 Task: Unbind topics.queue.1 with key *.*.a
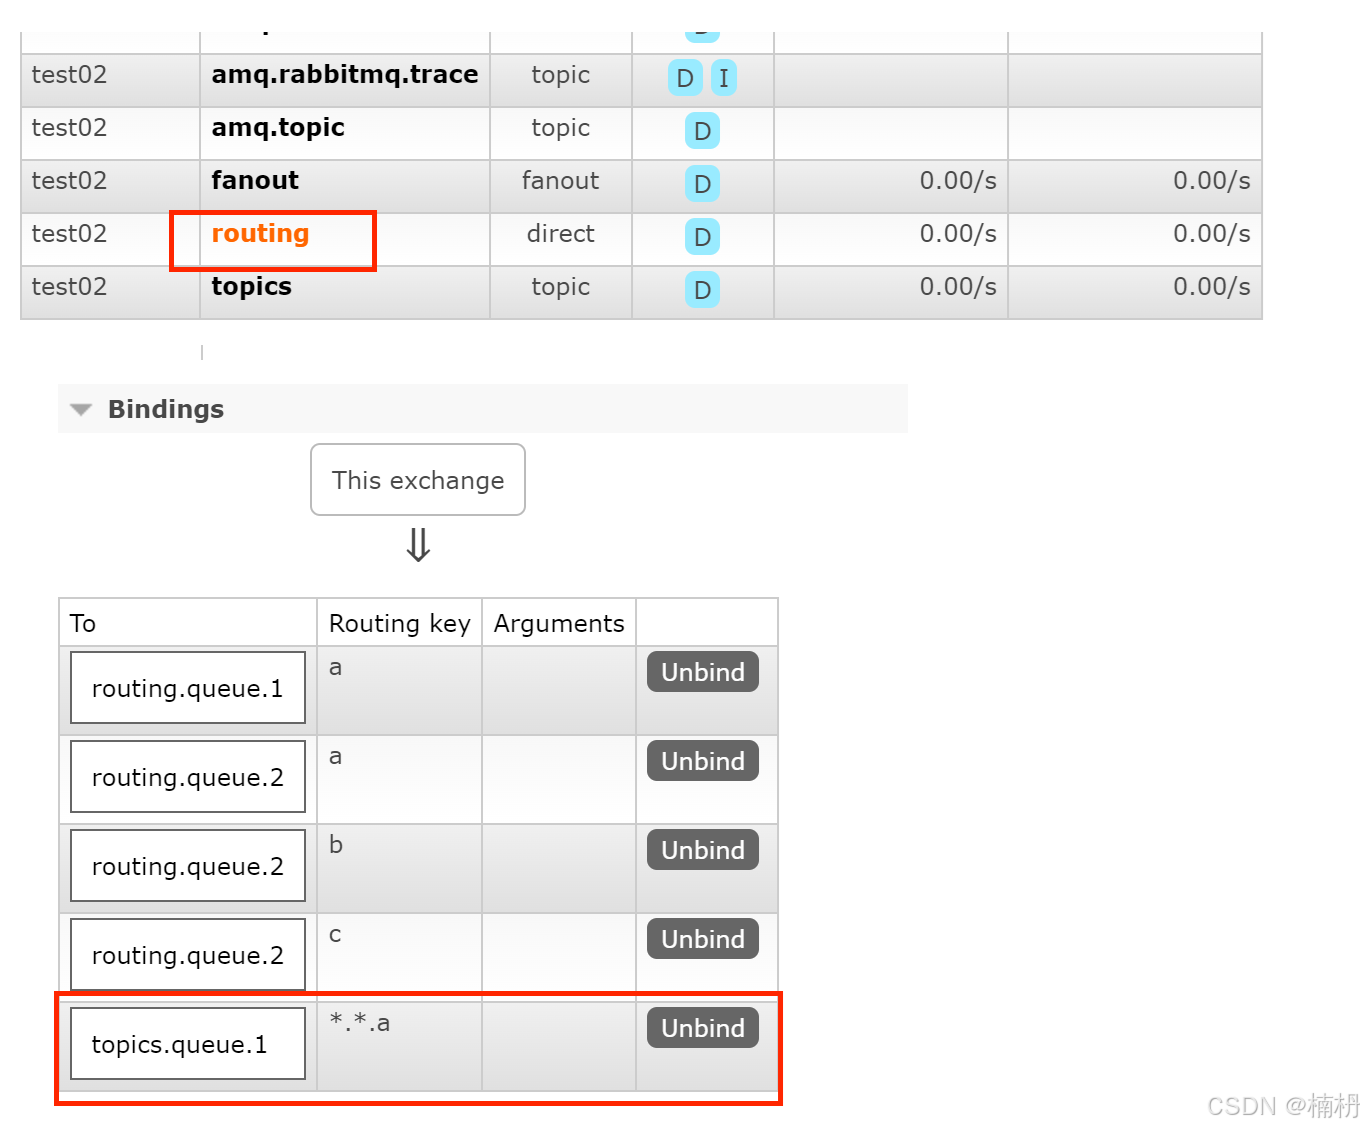[x=702, y=1027]
